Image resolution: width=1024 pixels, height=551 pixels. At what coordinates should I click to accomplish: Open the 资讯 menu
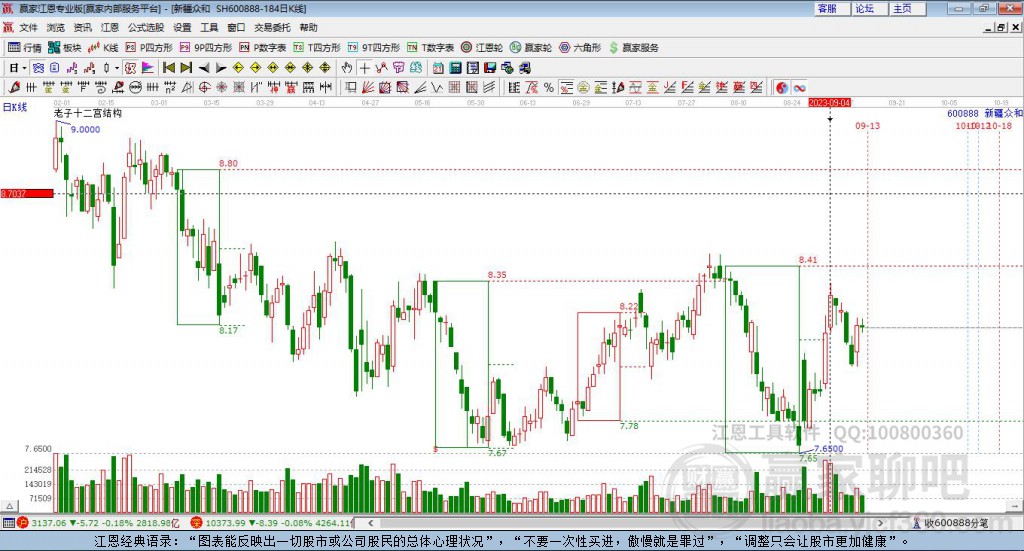(x=82, y=27)
